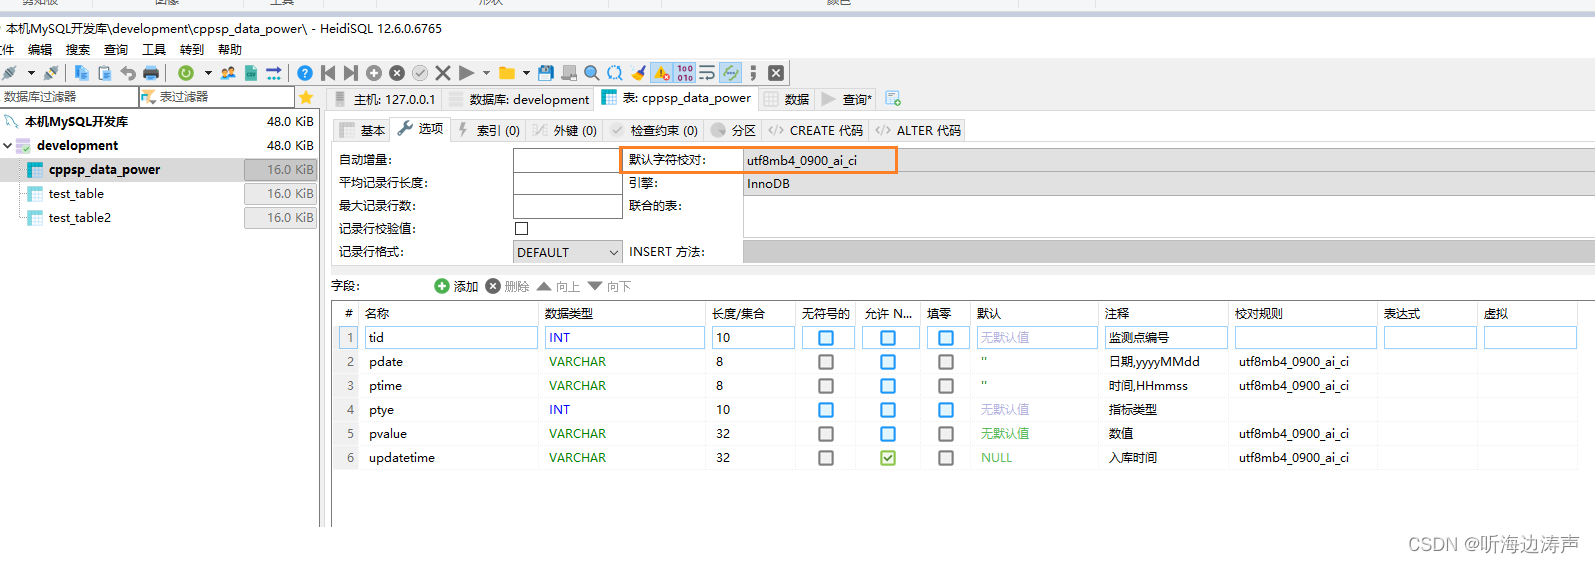Toggle the unsigned checkbox for updatetime
Image resolution: width=1595 pixels, height=563 pixels.
(x=826, y=458)
